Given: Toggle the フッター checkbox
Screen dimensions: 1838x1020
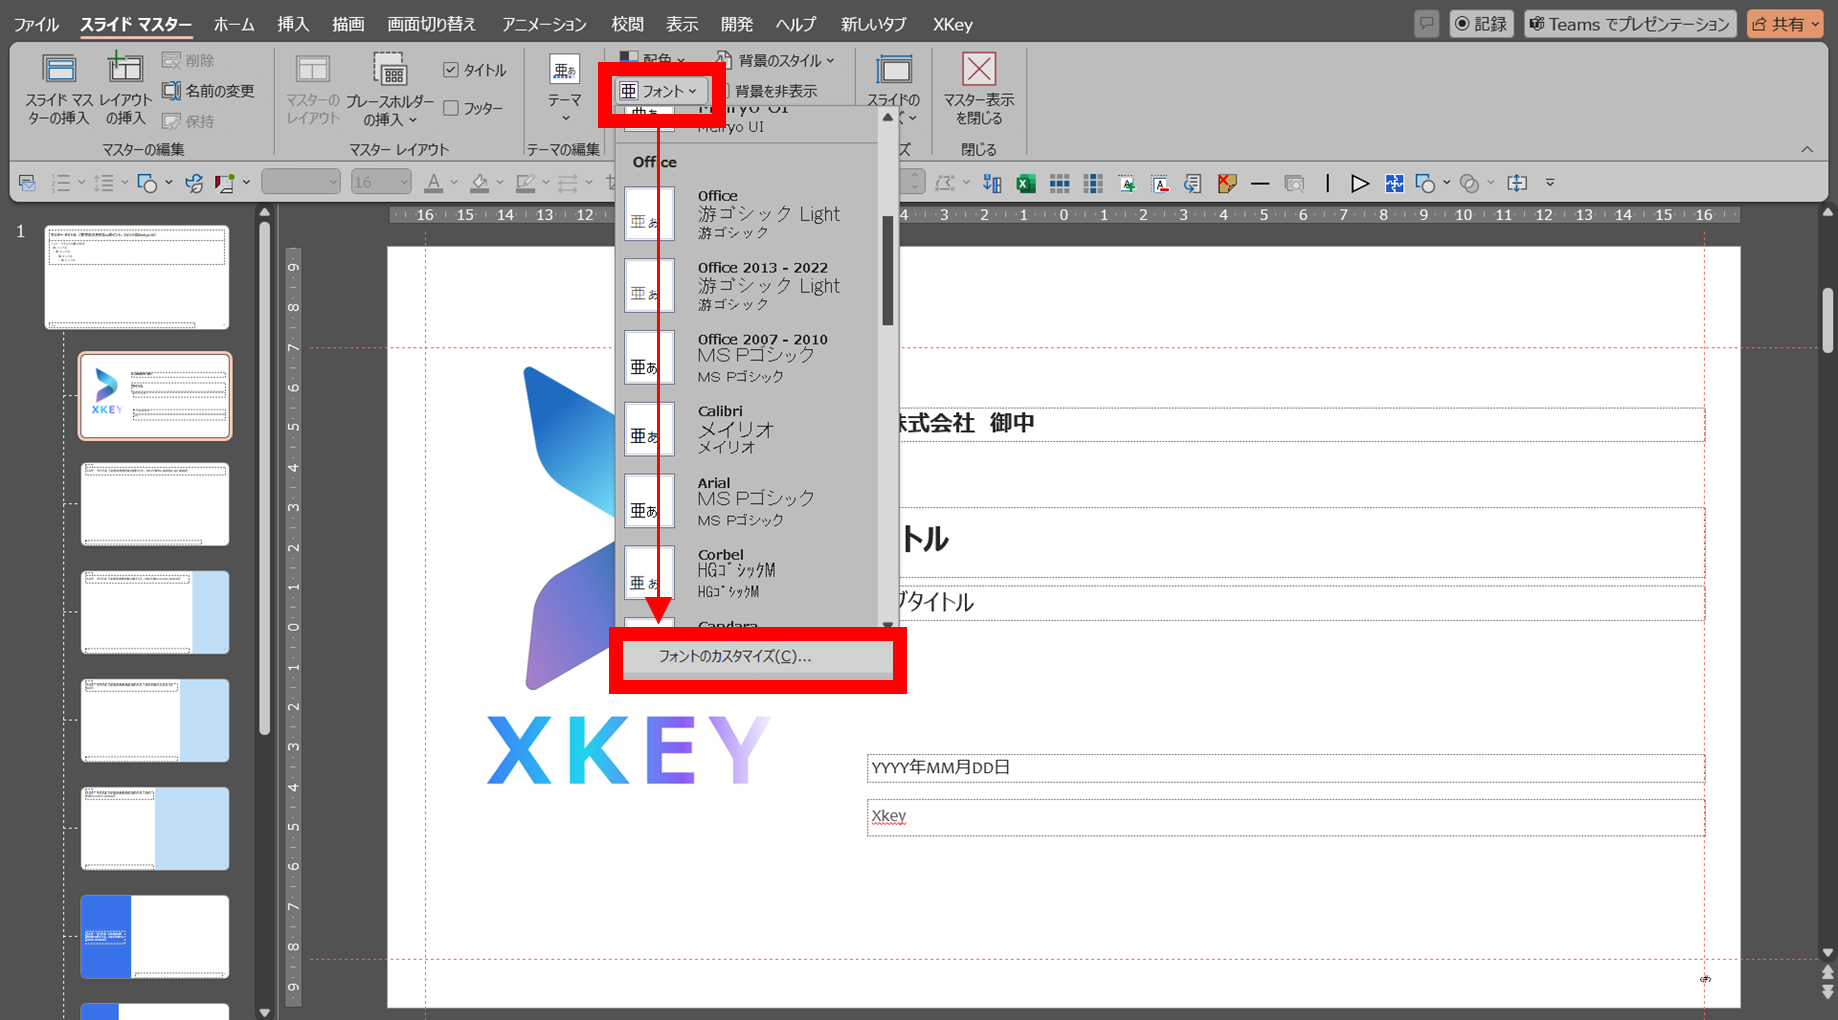Looking at the screenshot, I should pos(451,108).
